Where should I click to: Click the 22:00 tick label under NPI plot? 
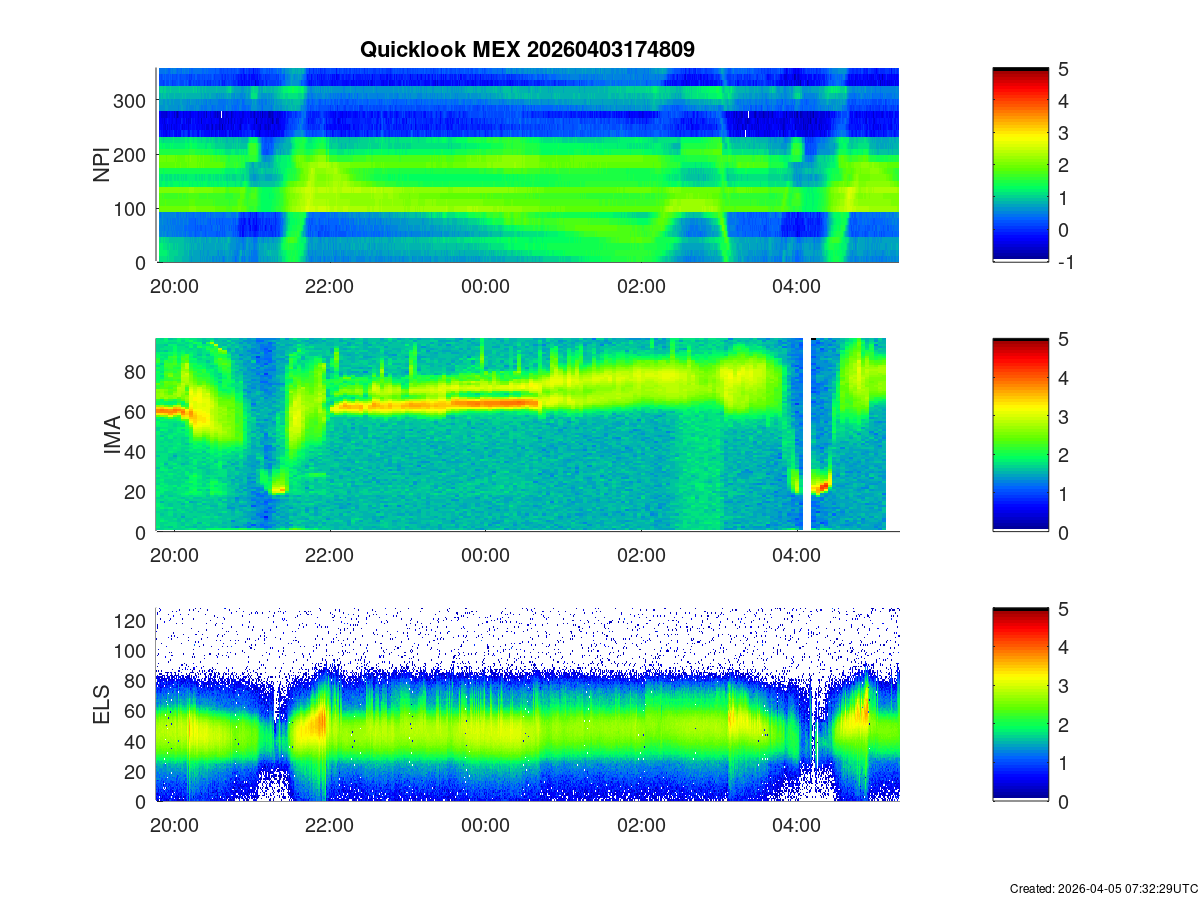pyautogui.click(x=329, y=286)
